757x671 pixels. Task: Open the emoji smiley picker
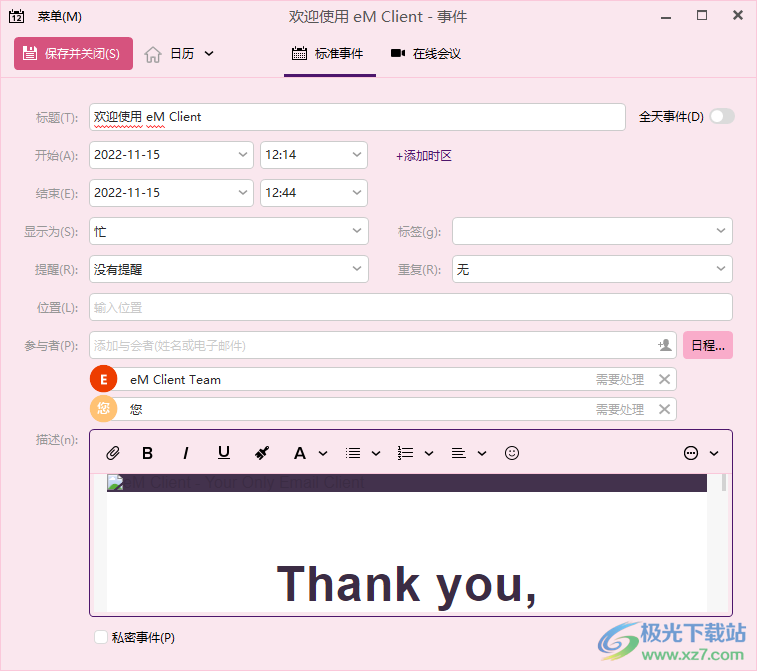(x=512, y=453)
